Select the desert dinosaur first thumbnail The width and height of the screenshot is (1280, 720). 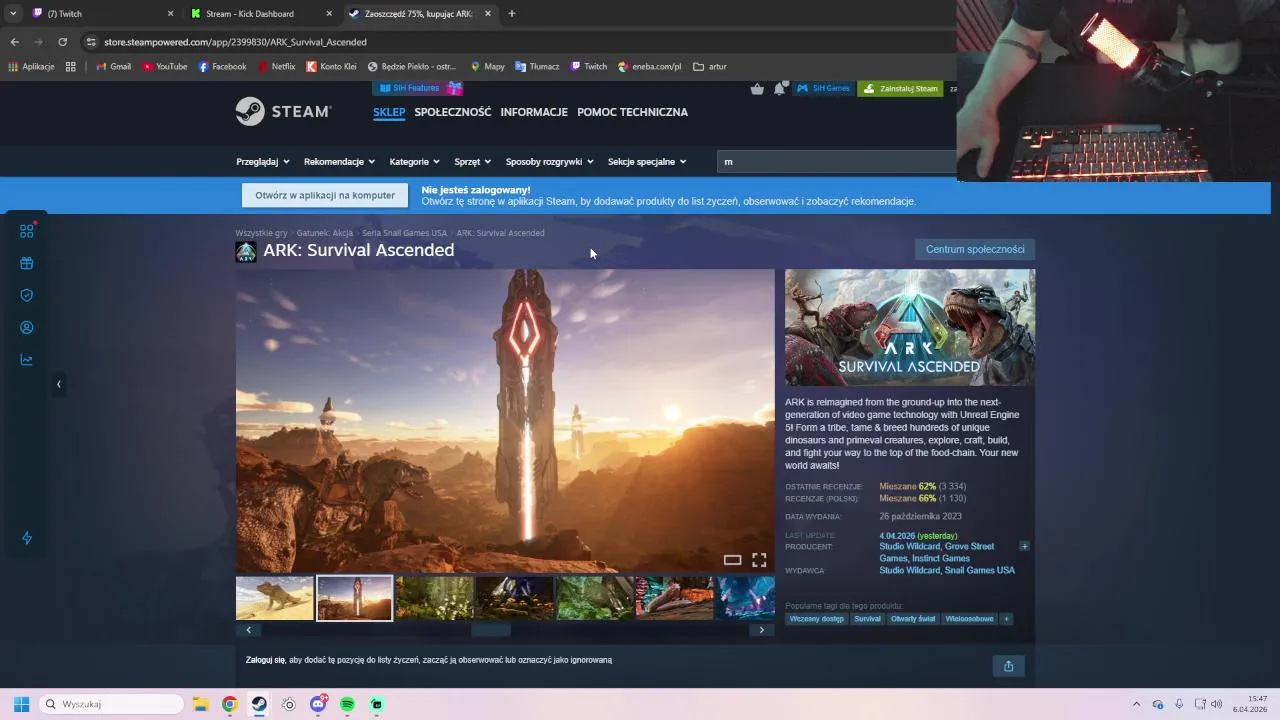275,598
